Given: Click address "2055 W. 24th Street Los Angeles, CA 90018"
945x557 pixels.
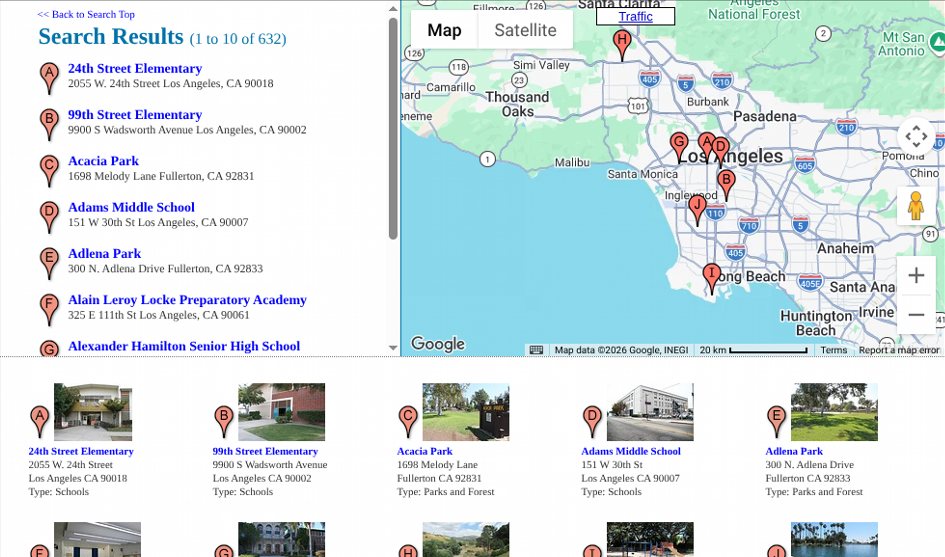Looking at the screenshot, I should [171, 84].
